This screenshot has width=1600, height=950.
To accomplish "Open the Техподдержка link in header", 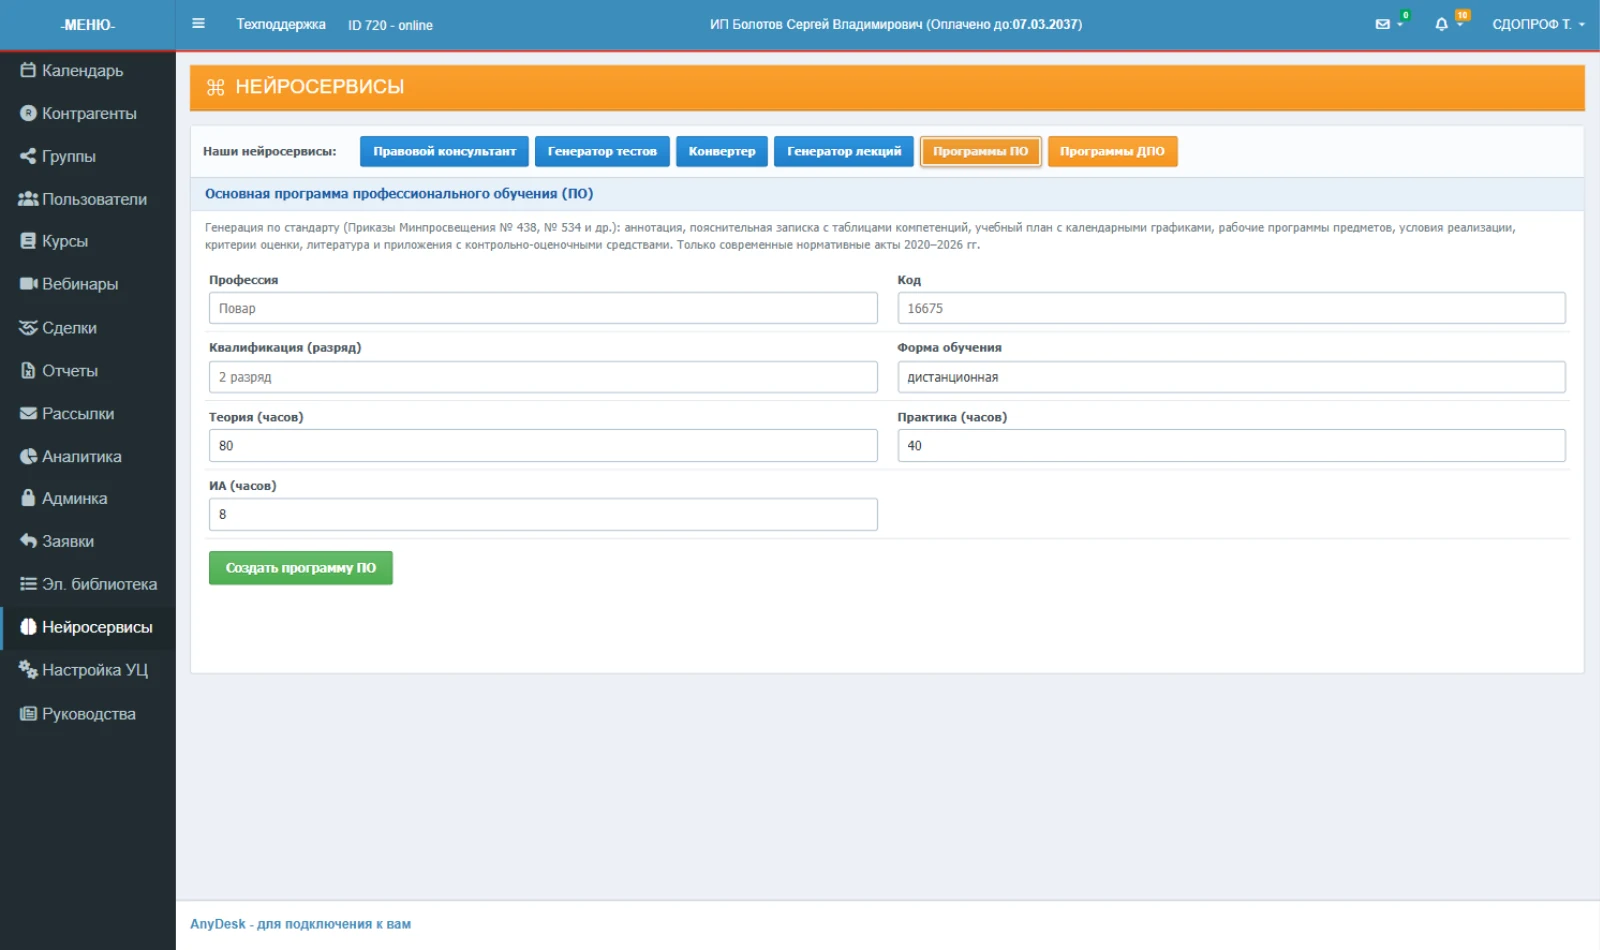I will click(x=281, y=24).
